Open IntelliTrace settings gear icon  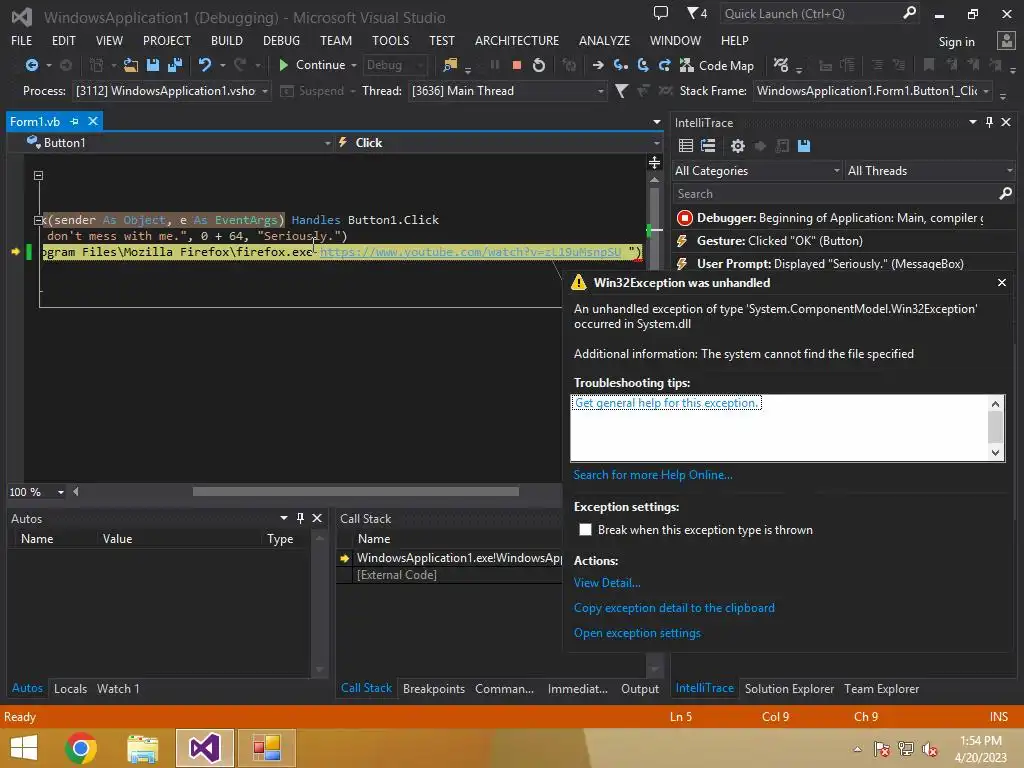[x=737, y=146]
